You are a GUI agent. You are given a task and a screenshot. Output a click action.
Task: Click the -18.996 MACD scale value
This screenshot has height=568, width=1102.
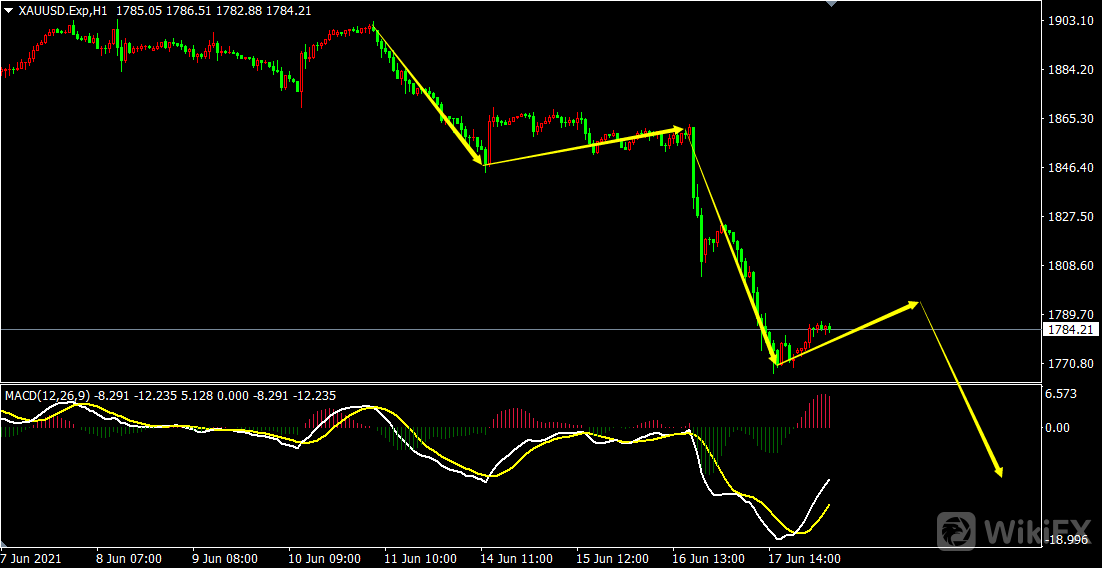[1066, 539]
